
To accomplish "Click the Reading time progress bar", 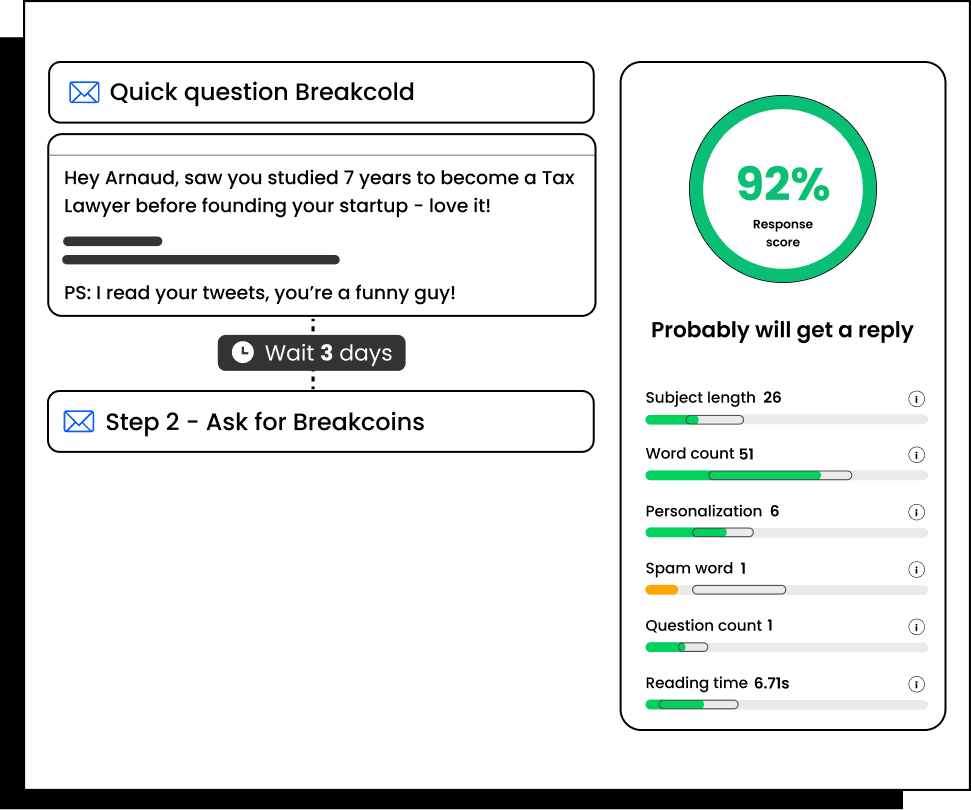I will coord(786,705).
